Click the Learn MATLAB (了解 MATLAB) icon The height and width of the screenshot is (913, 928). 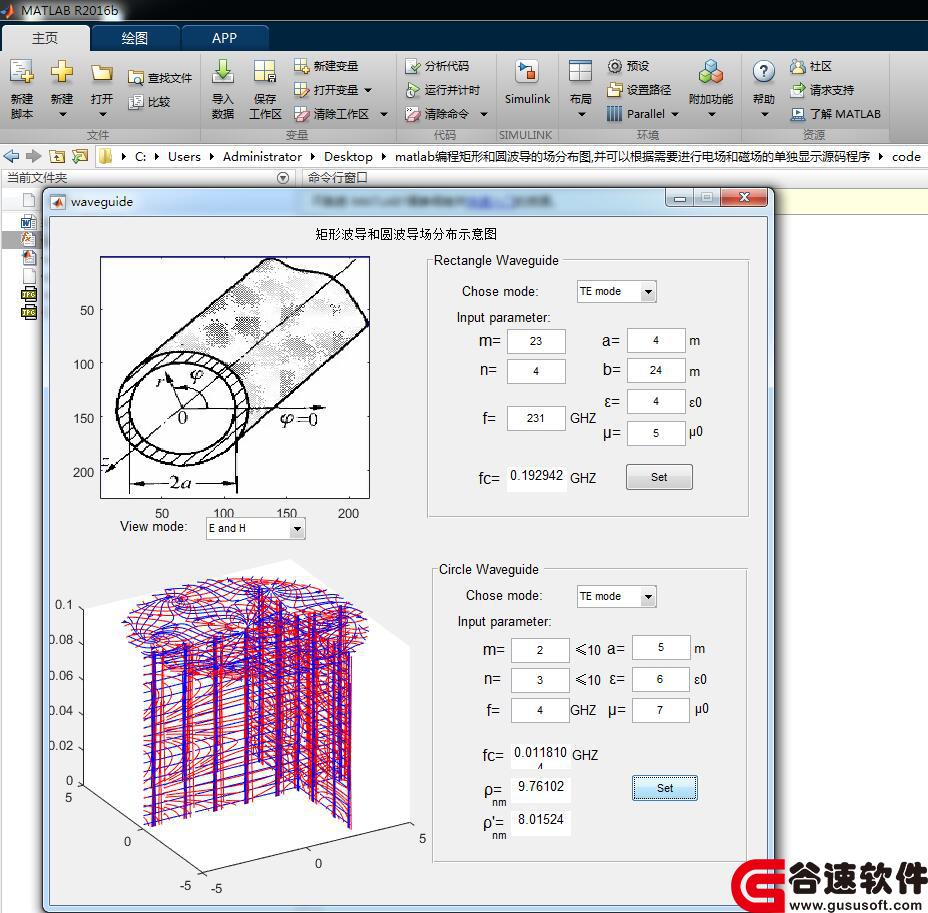tap(797, 114)
